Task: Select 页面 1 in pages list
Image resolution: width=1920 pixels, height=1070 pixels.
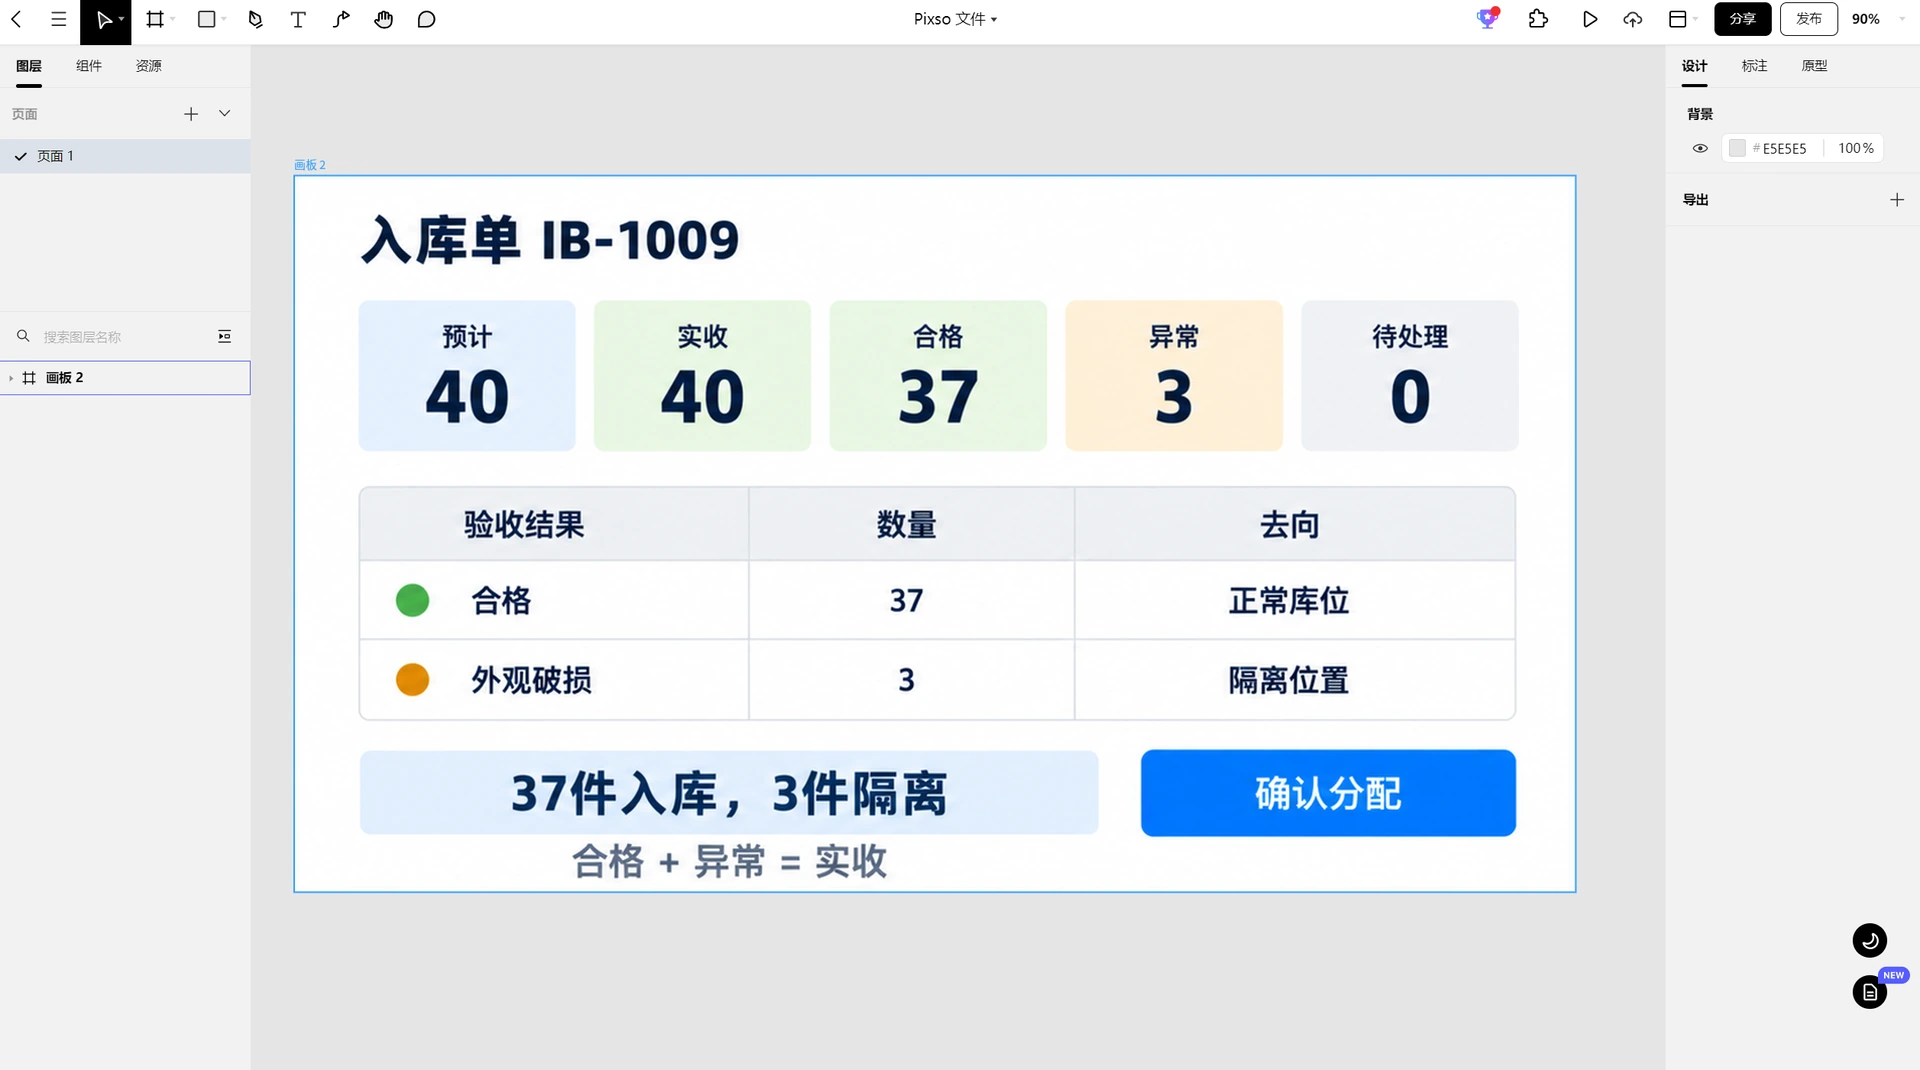Action: point(125,156)
